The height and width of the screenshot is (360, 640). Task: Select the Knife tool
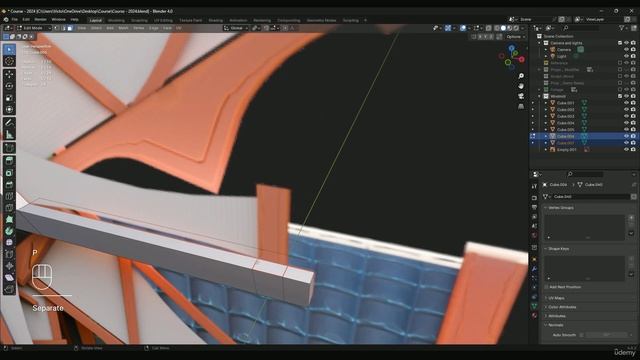9,208
